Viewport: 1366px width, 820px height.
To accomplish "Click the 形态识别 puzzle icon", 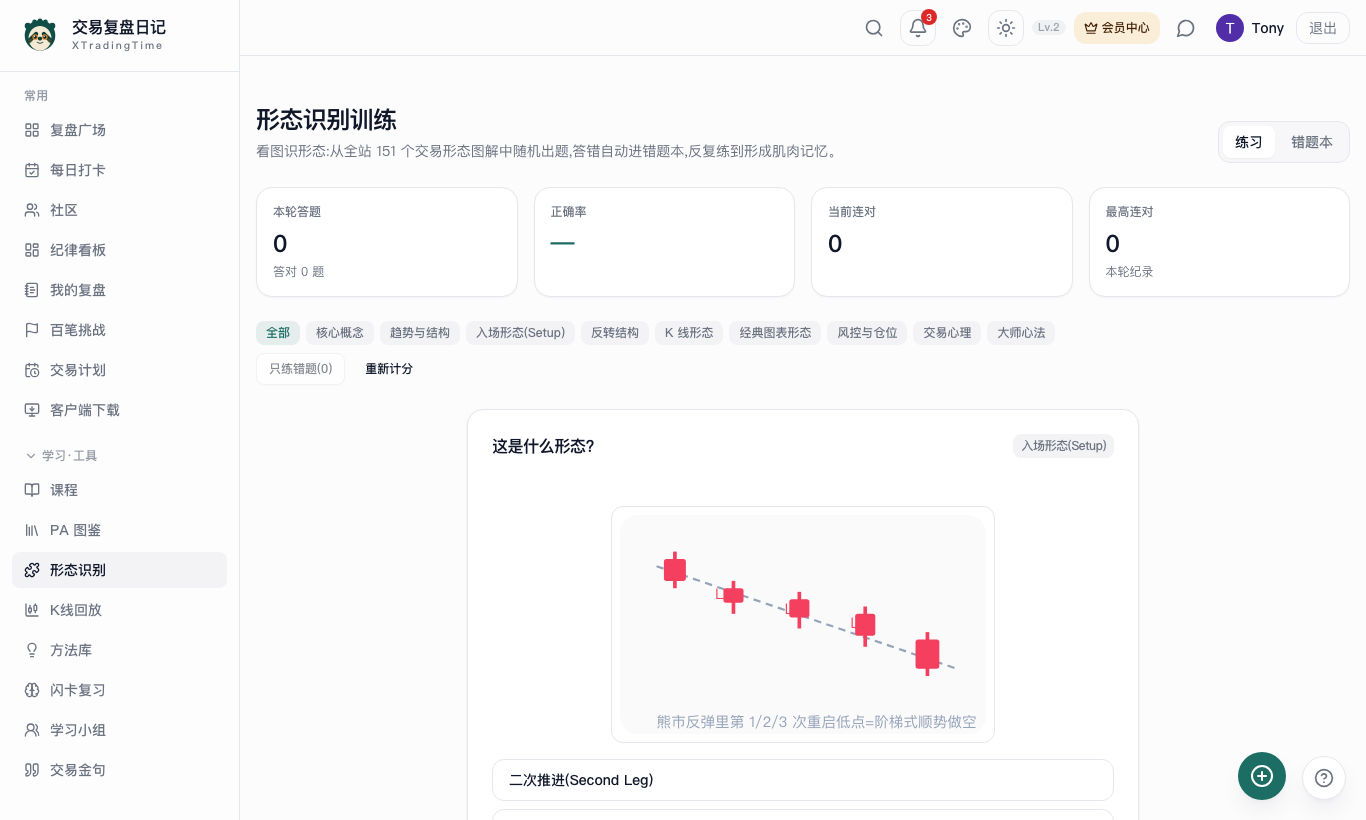I will (32, 570).
